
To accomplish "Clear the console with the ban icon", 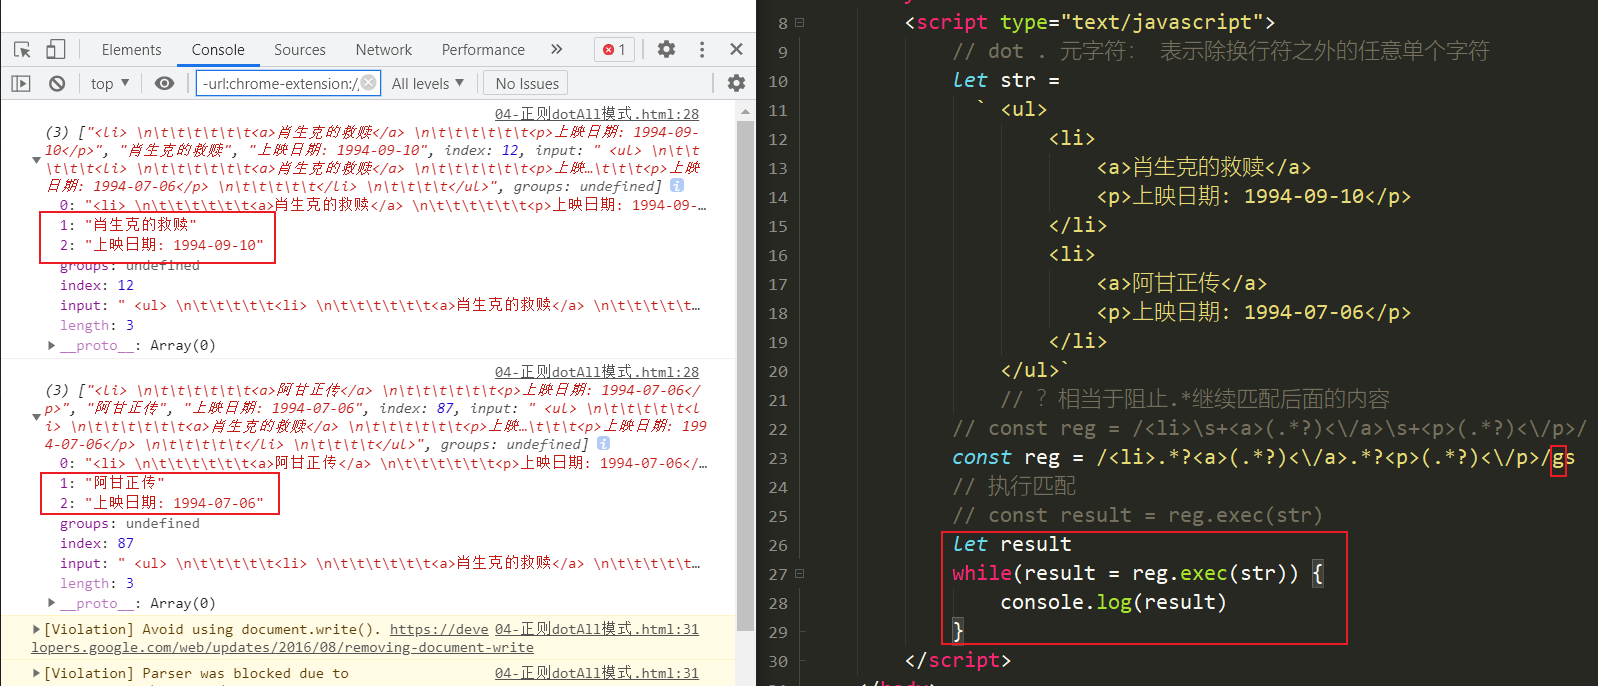I will [x=57, y=83].
